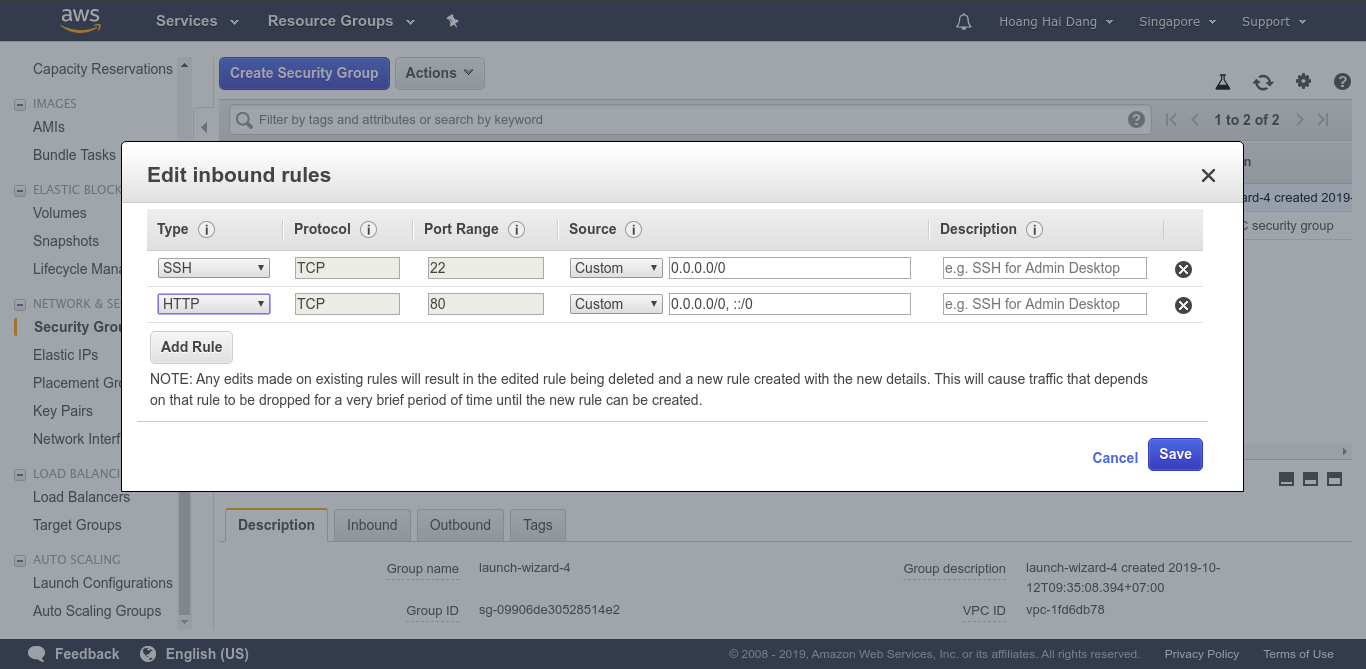Maximize the details pane icon

pos(1334,480)
